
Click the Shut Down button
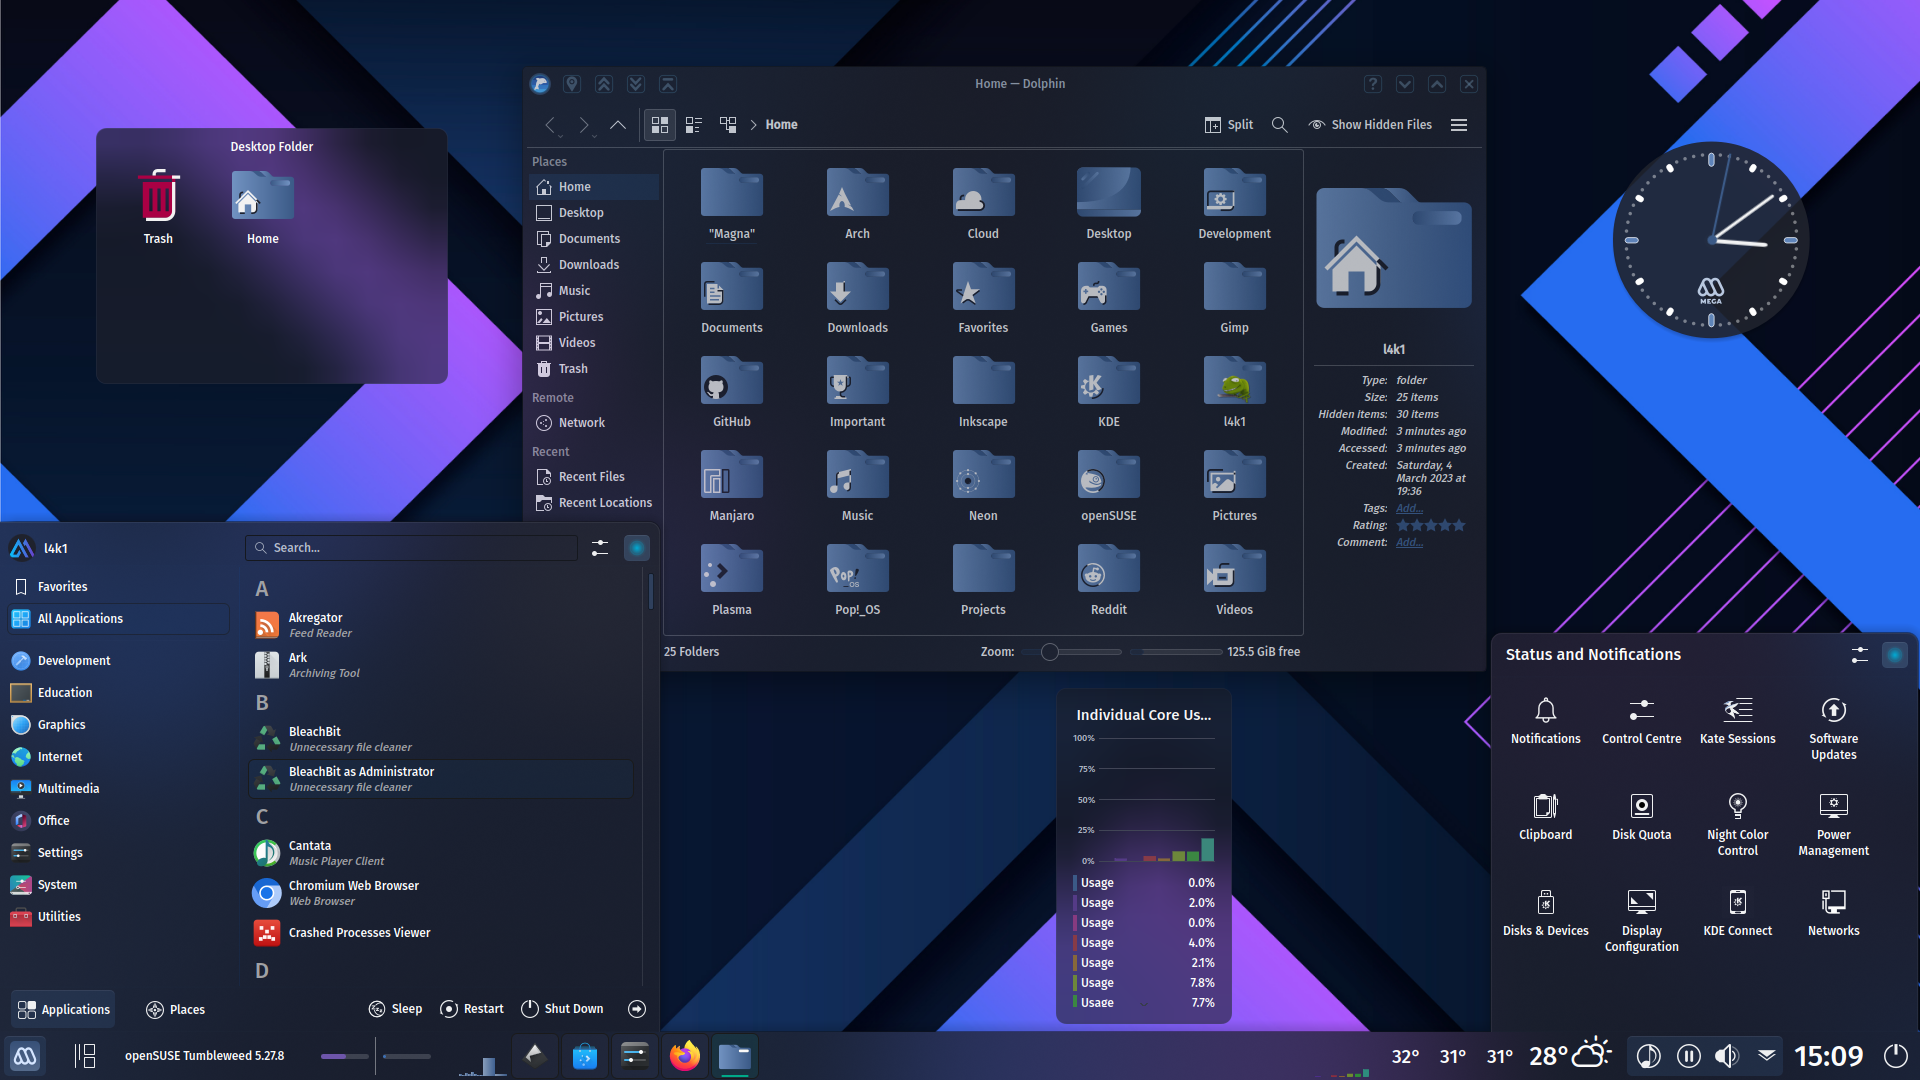(562, 1009)
